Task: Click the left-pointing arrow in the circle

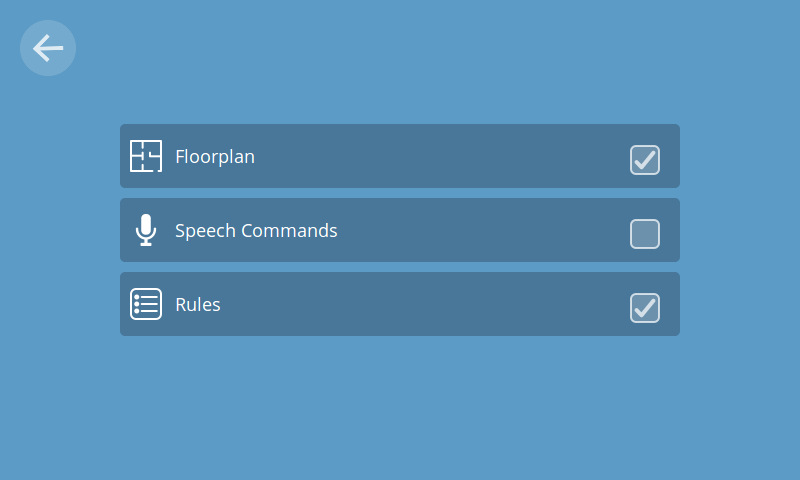Action: pos(48,48)
